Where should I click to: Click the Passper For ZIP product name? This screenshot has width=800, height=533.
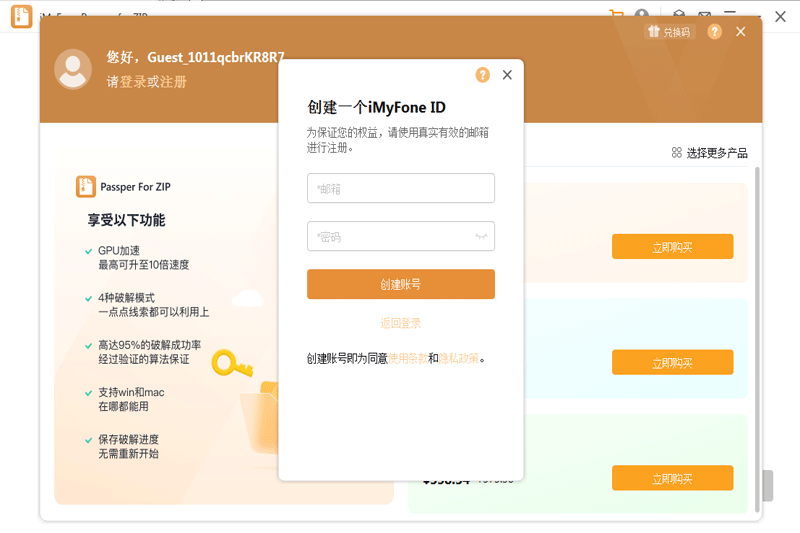coord(136,187)
